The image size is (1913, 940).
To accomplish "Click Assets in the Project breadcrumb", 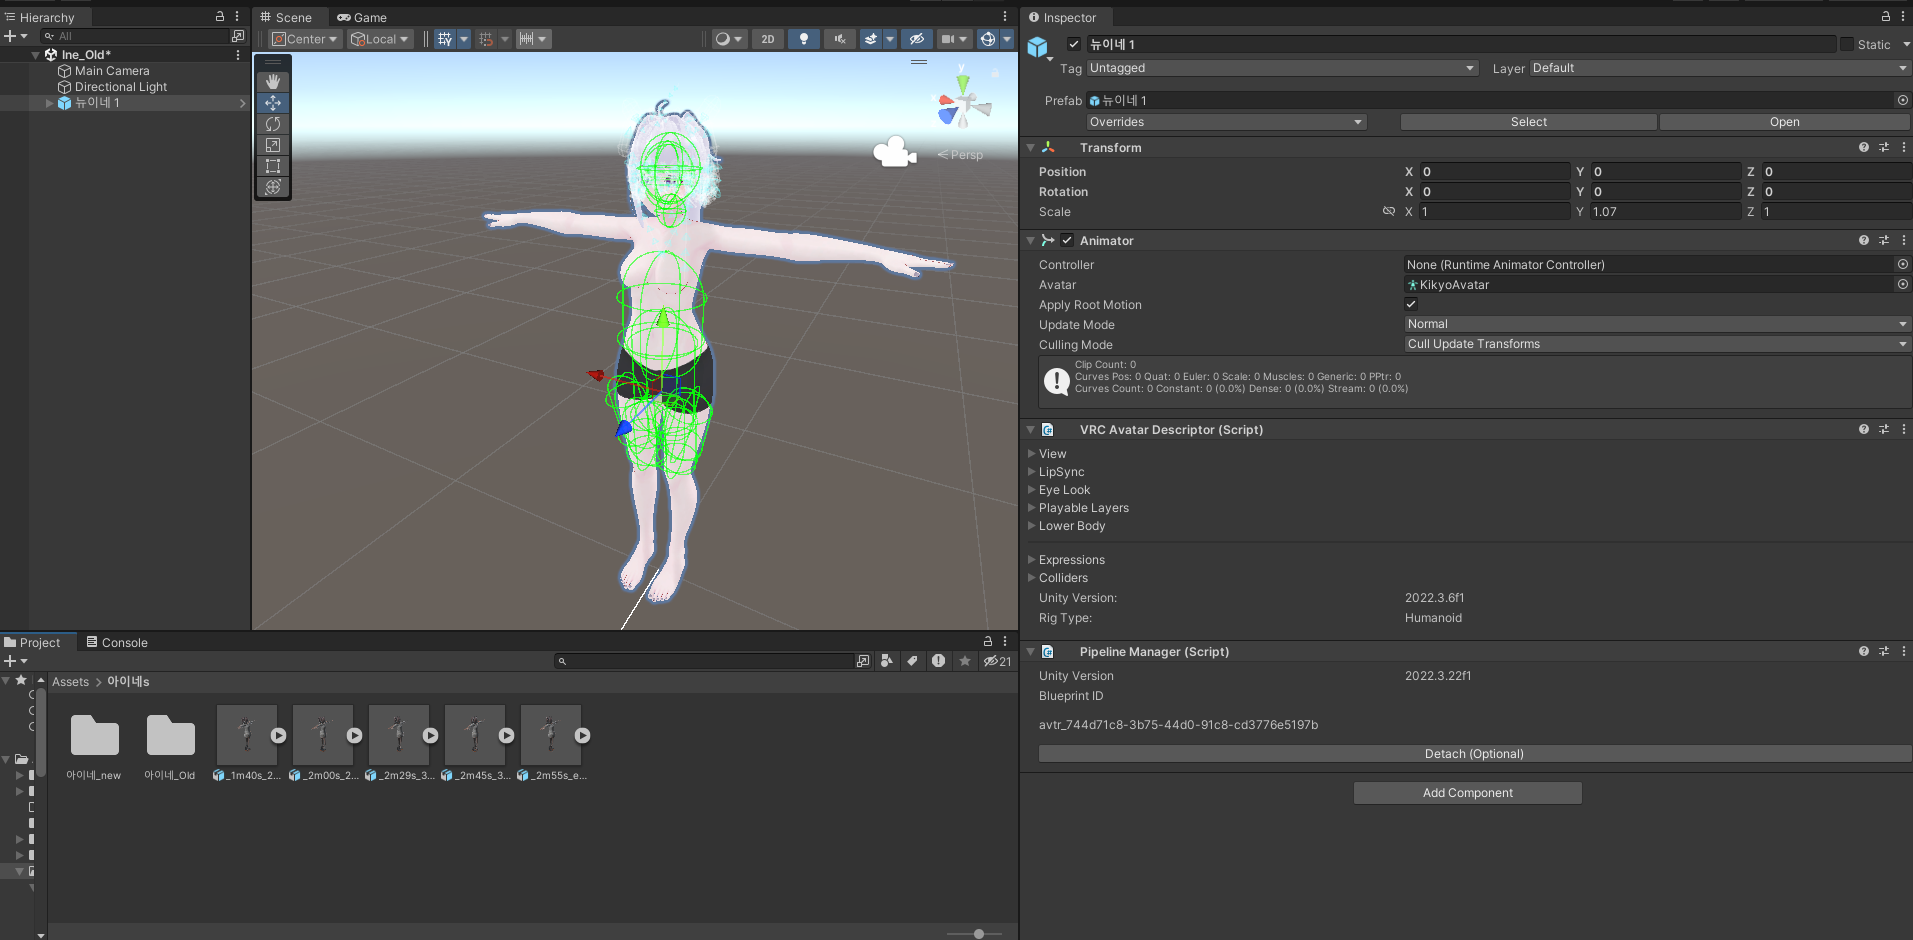I will [x=70, y=682].
